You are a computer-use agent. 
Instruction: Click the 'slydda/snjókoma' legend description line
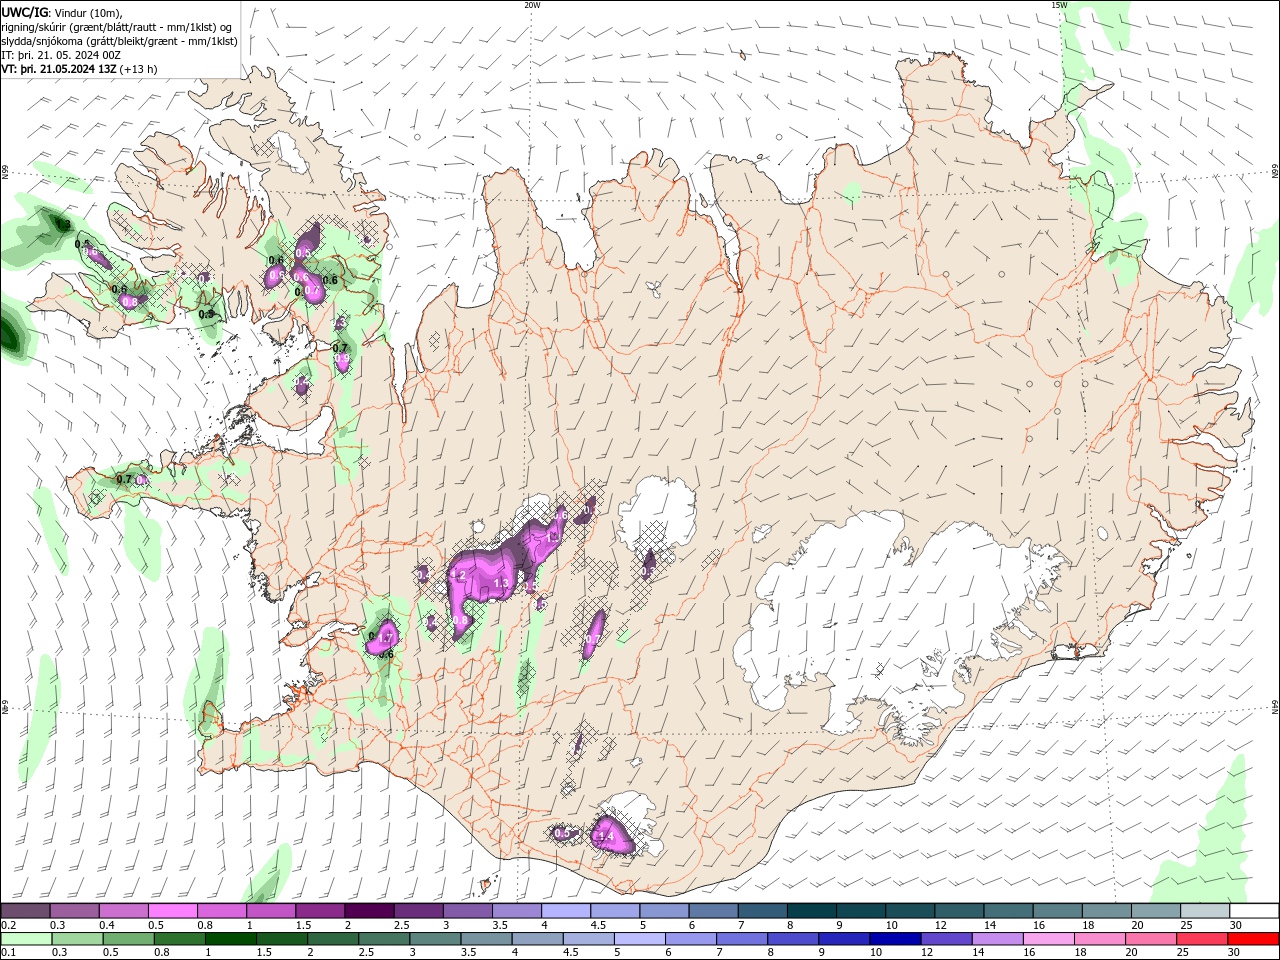(119, 41)
